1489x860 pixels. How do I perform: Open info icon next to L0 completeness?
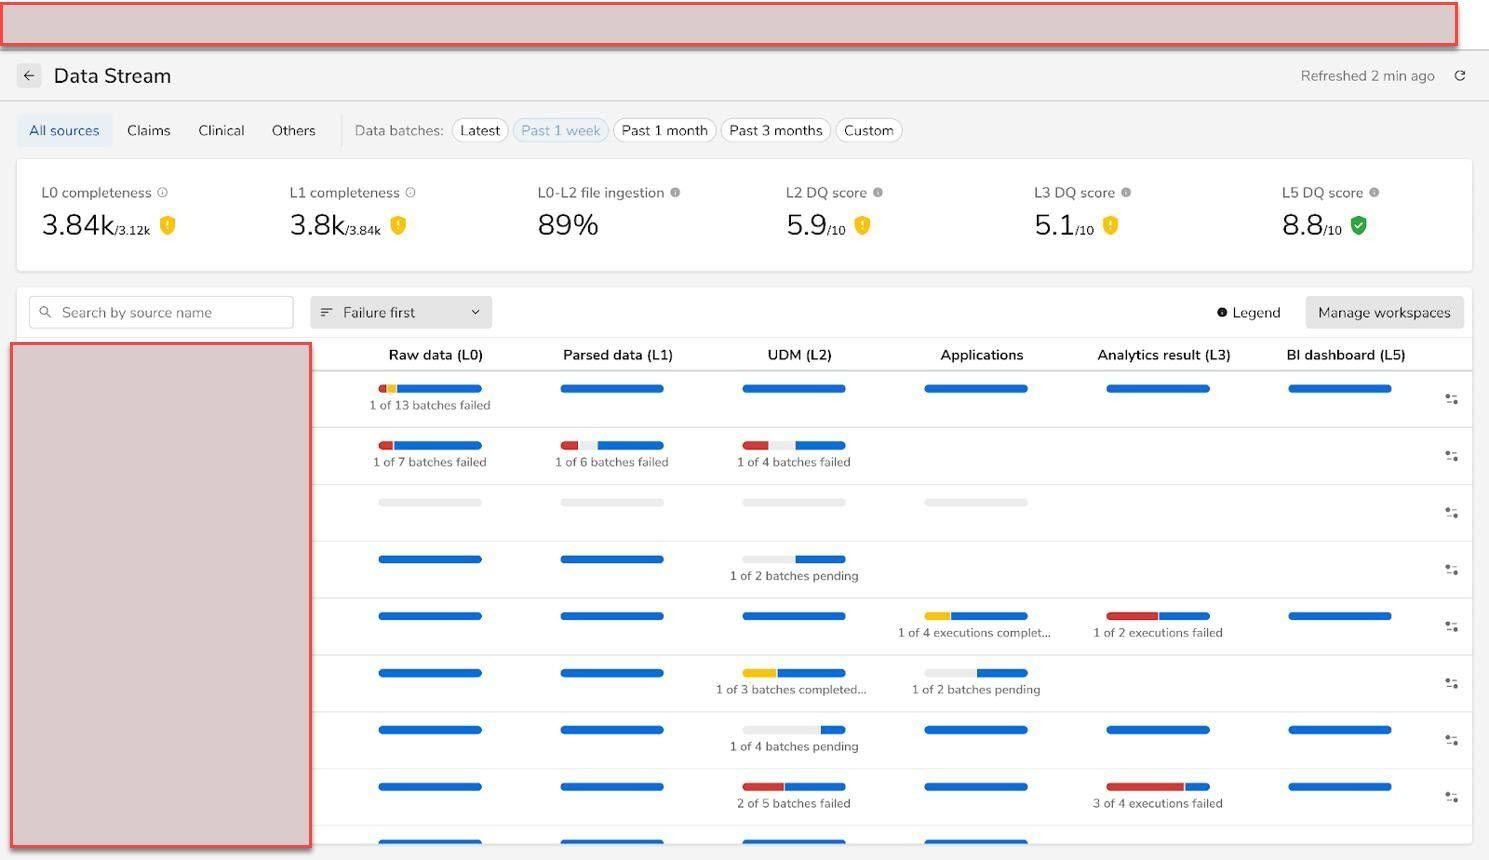(162, 193)
